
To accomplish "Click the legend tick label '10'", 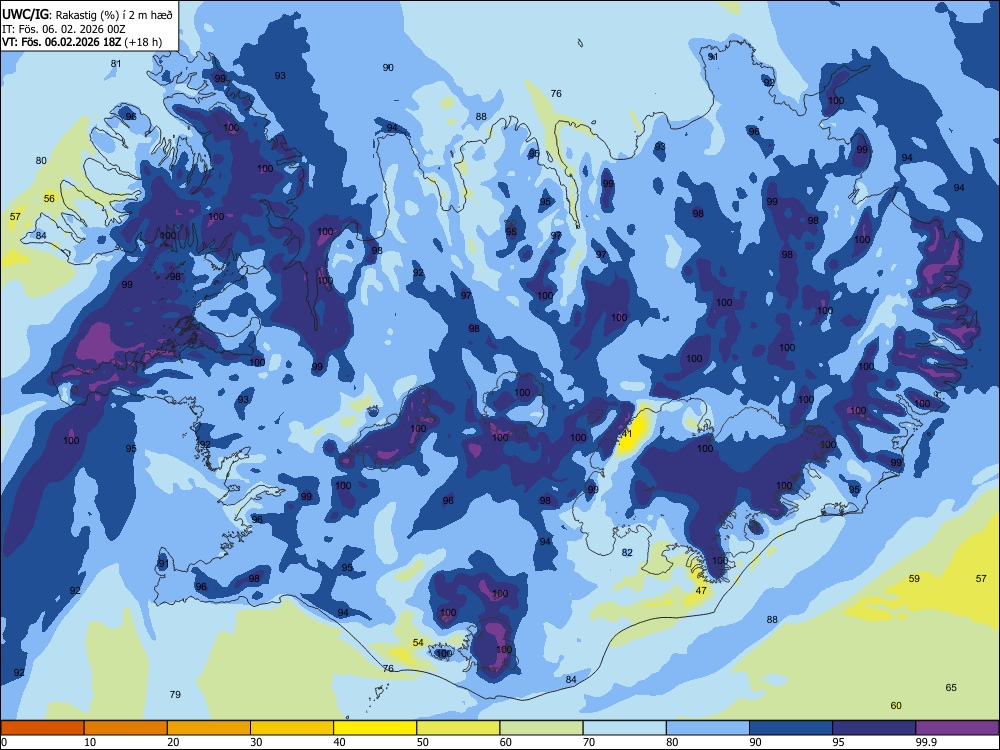I will point(90,742).
